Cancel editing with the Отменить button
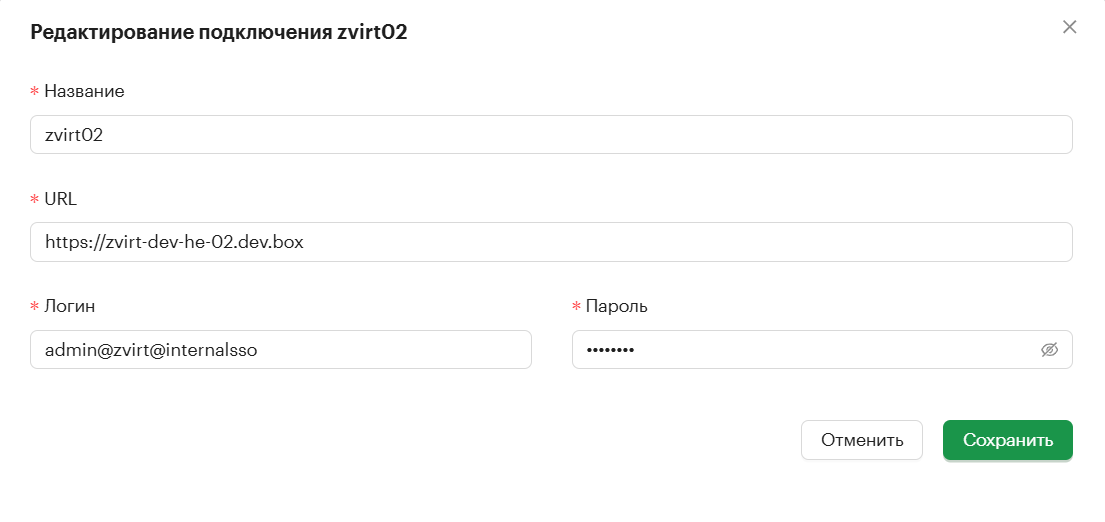 pos(862,440)
